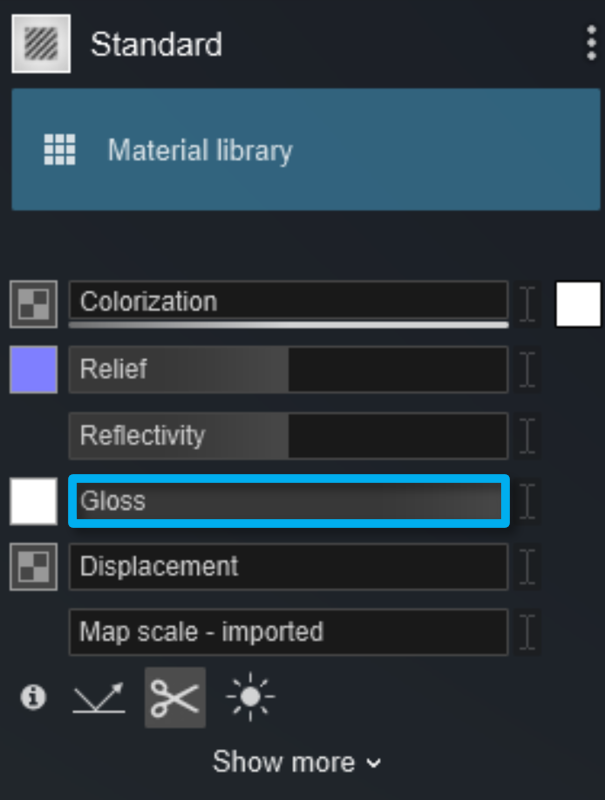Click the Map scale - imported field
Viewport: 605px width, 800px height.
[289, 632]
